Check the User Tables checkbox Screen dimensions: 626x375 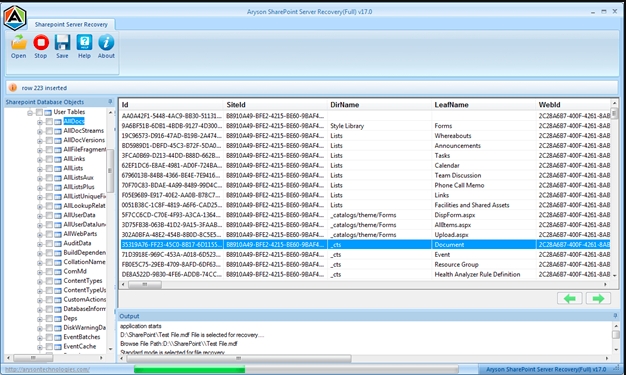[39, 112]
